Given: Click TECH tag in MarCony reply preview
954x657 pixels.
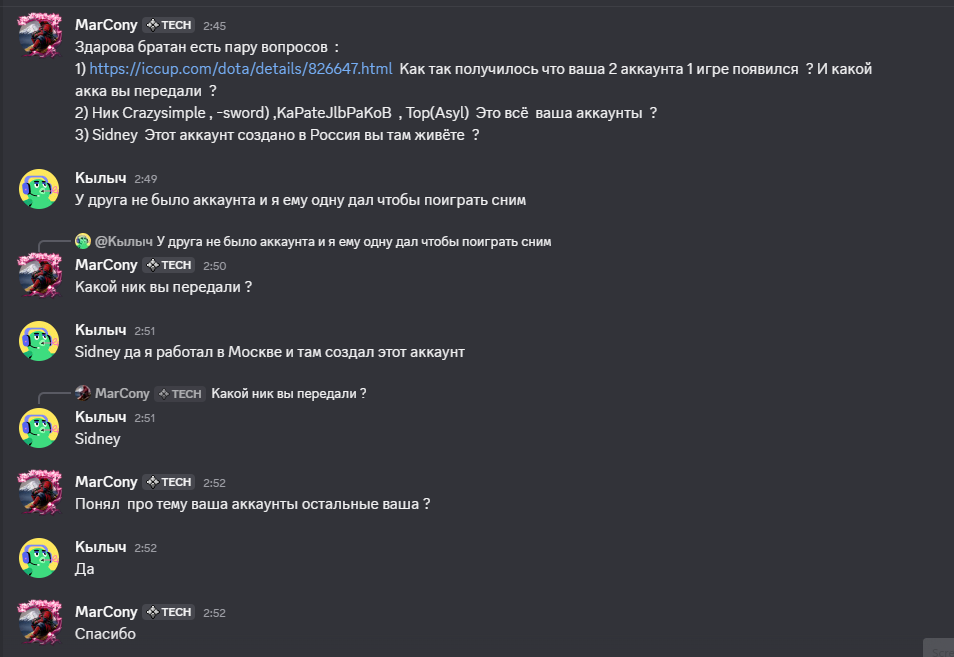Looking at the screenshot, I should pos(179,394).
